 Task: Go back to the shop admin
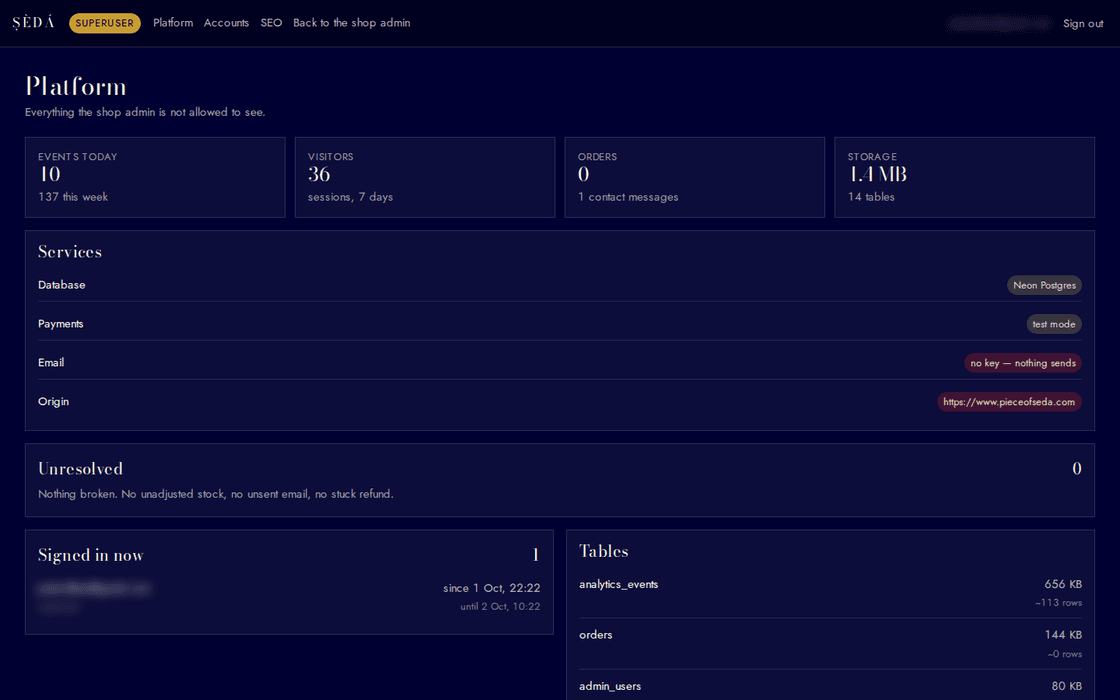[351, 23]
